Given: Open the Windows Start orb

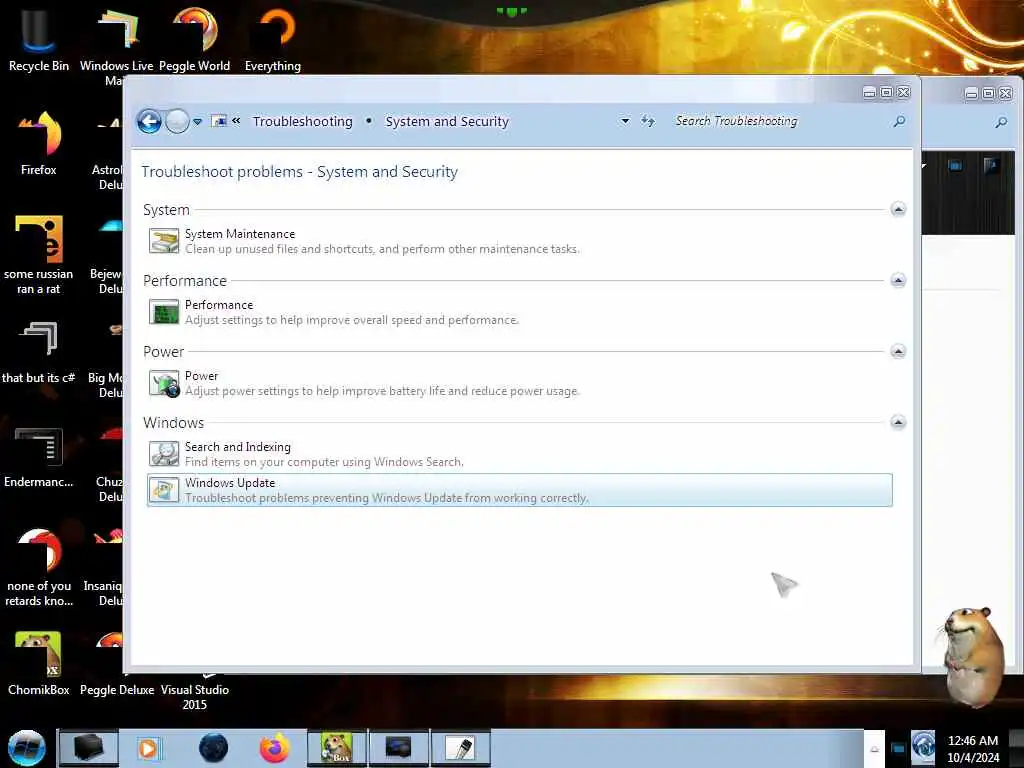Looking at the screenshot, I should click(x=27, y=748).
